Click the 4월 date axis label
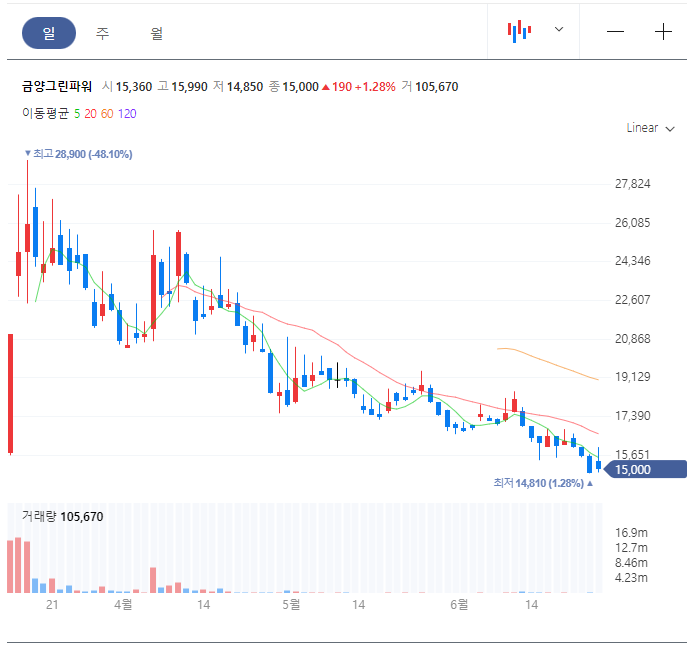 click(x=123, y=604)
